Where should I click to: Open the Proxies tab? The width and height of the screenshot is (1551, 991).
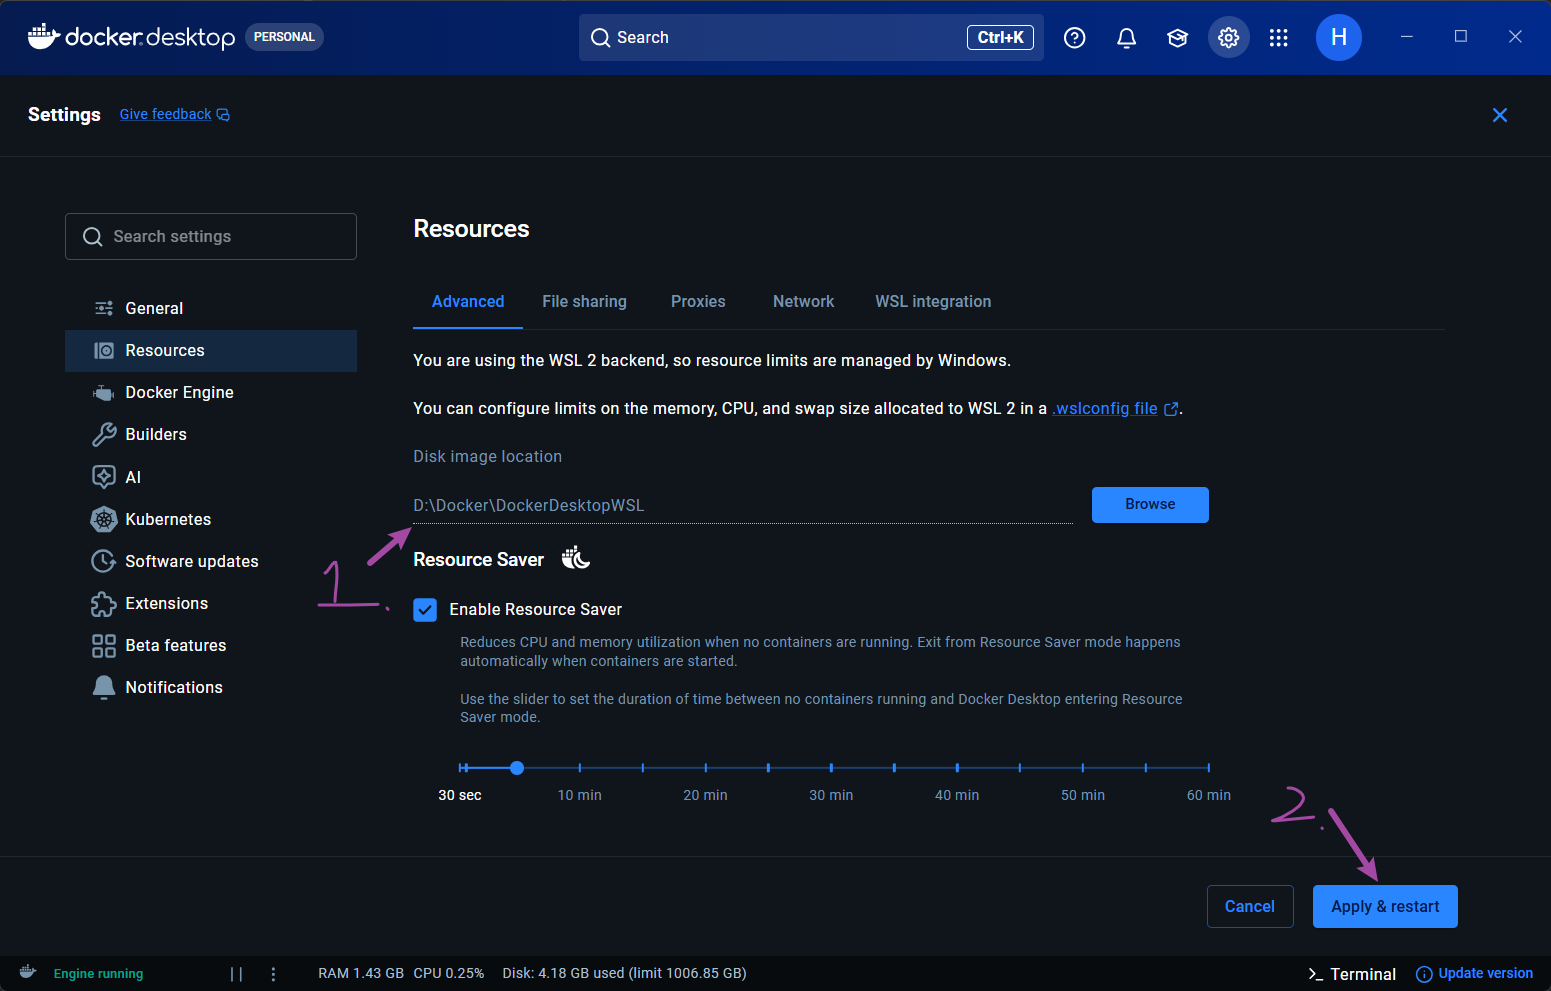click(698, 302)
